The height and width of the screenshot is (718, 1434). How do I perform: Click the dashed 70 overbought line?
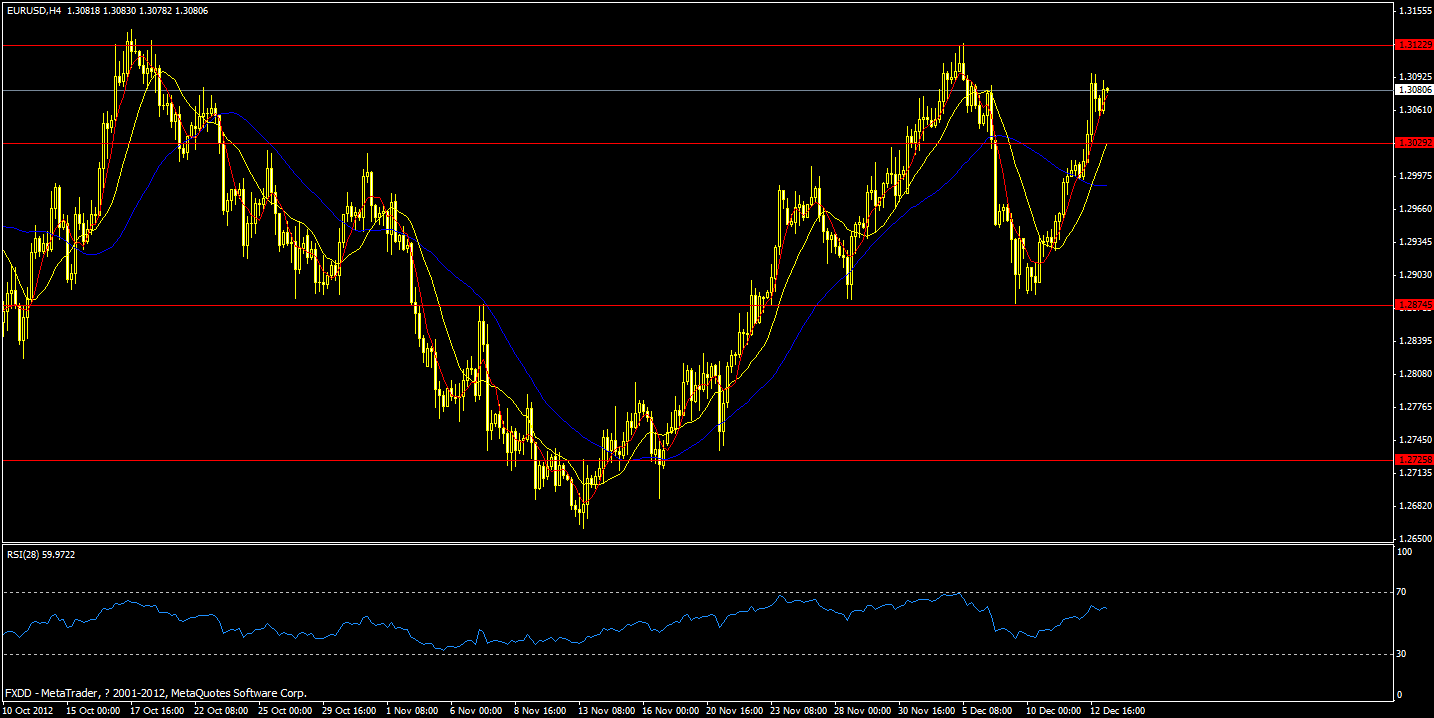600,591
